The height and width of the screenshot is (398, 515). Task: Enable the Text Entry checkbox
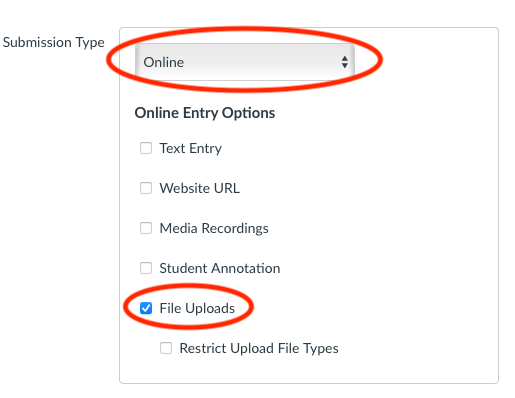(146, 148)
